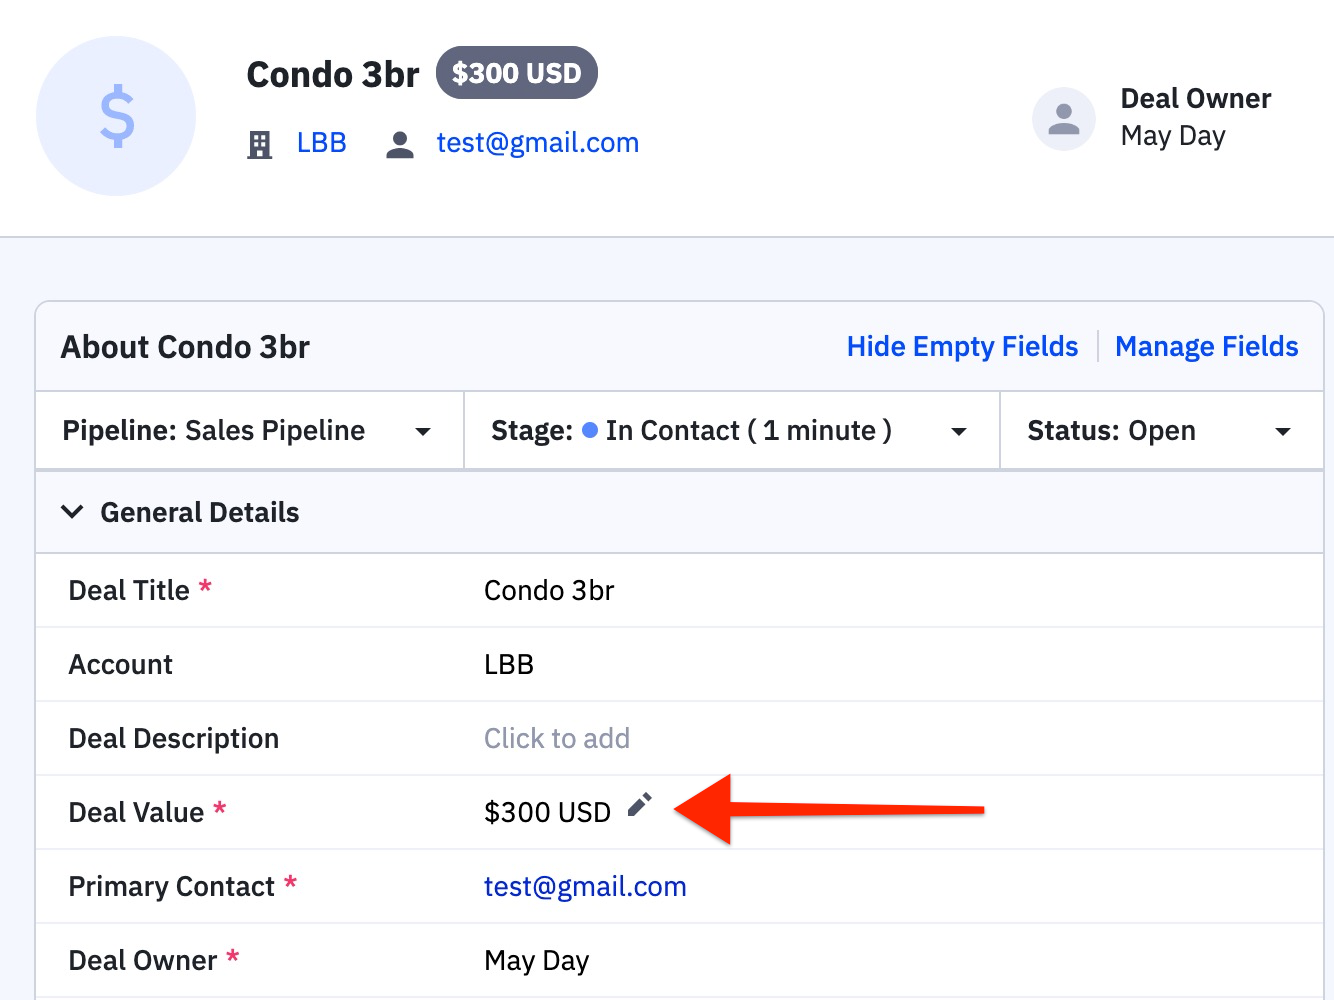Open test@gmail.com contact link in header
The height and width of the screenshot is (1000, 1334).
coord(538,143)
